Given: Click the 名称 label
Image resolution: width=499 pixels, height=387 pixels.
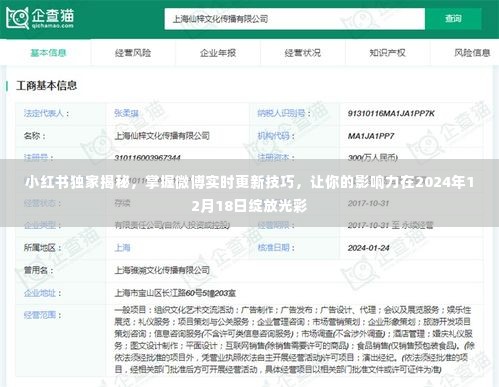Looking at the screenshot, I should (34, 136).
